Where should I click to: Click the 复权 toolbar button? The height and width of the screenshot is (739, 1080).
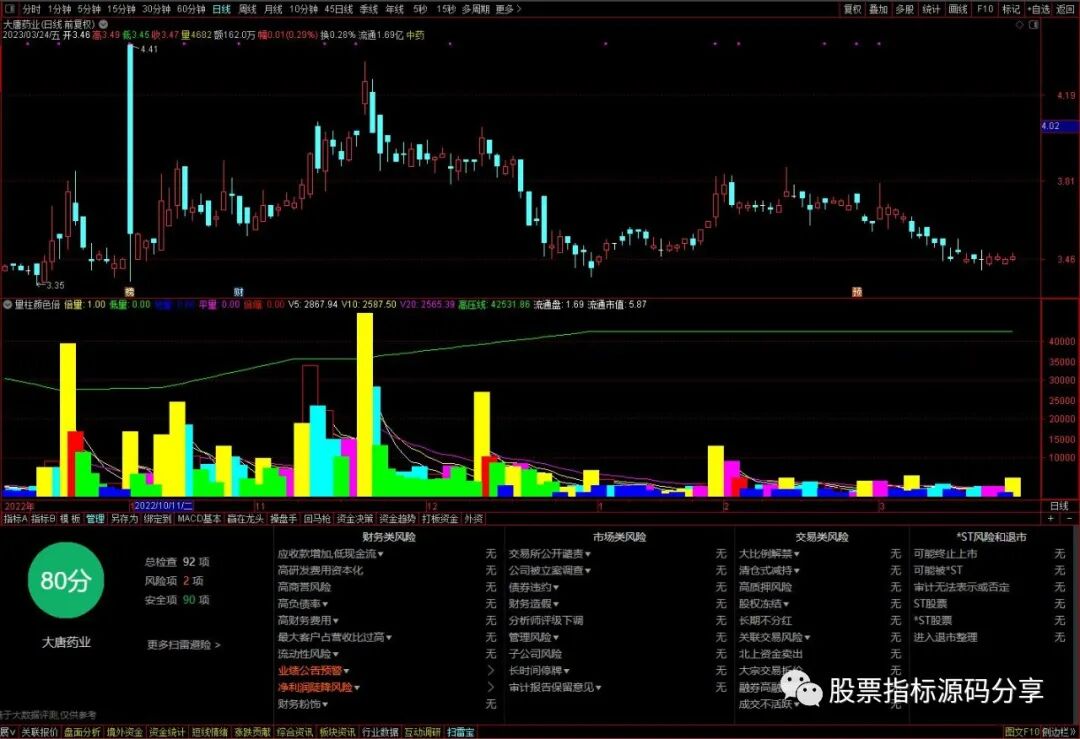pyautogui.click(x=853, y=9)
